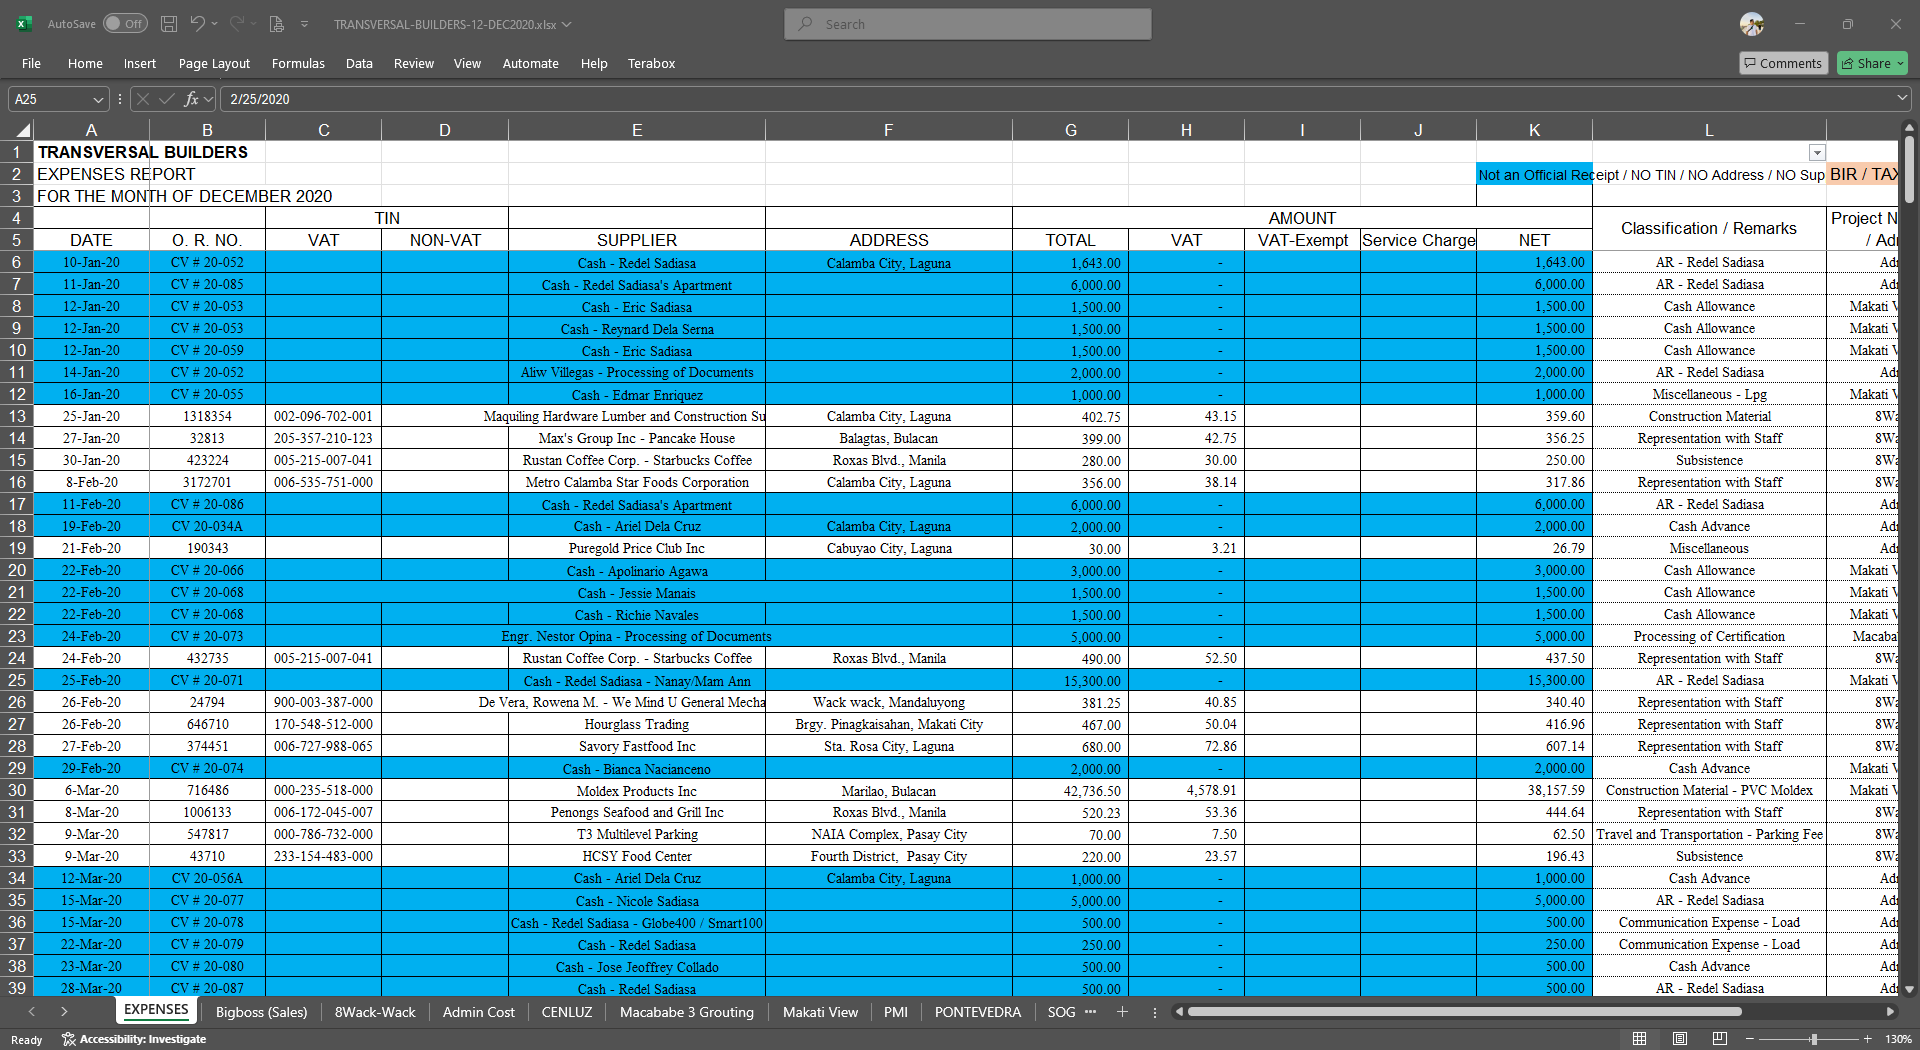The image size is (1920, 1050).
Task: Open the Customize Quick Access Toolbar dropdown
Action: (x=304, y=24)
